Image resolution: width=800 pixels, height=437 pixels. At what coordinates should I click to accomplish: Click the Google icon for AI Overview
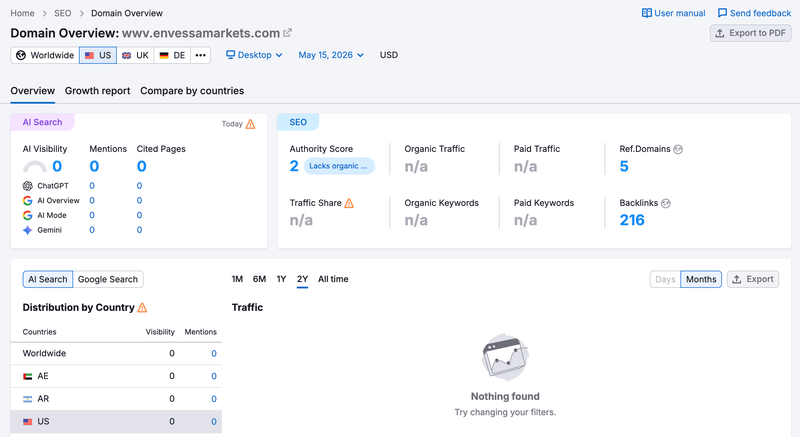point(28,200)
